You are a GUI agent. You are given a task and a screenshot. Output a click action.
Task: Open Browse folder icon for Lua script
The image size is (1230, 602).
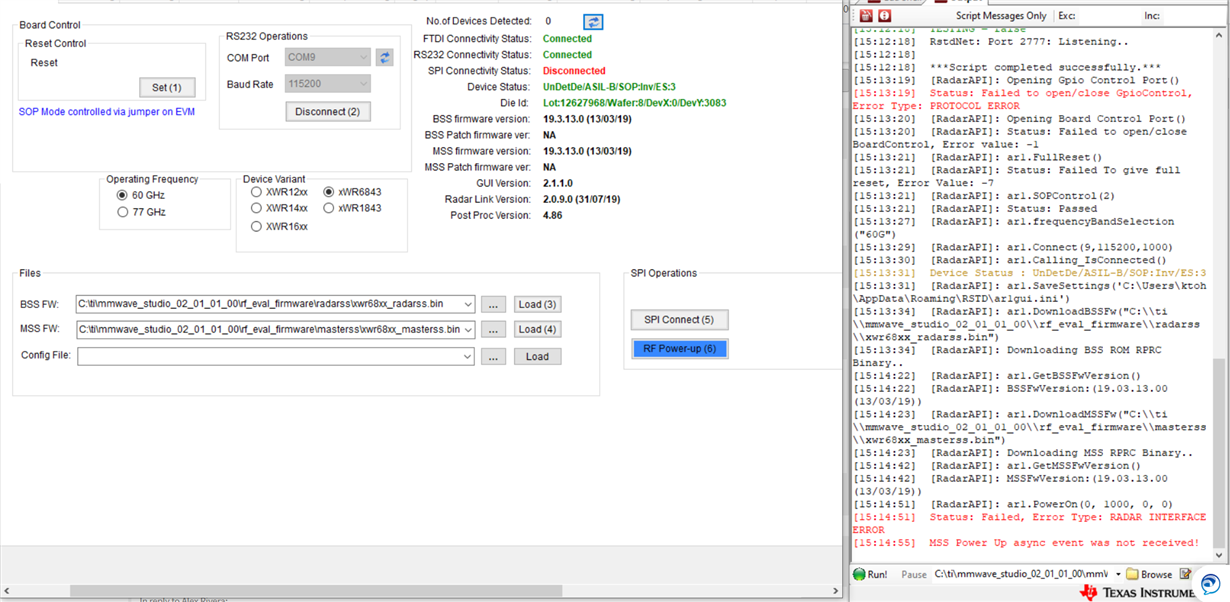click(1133, 574)
